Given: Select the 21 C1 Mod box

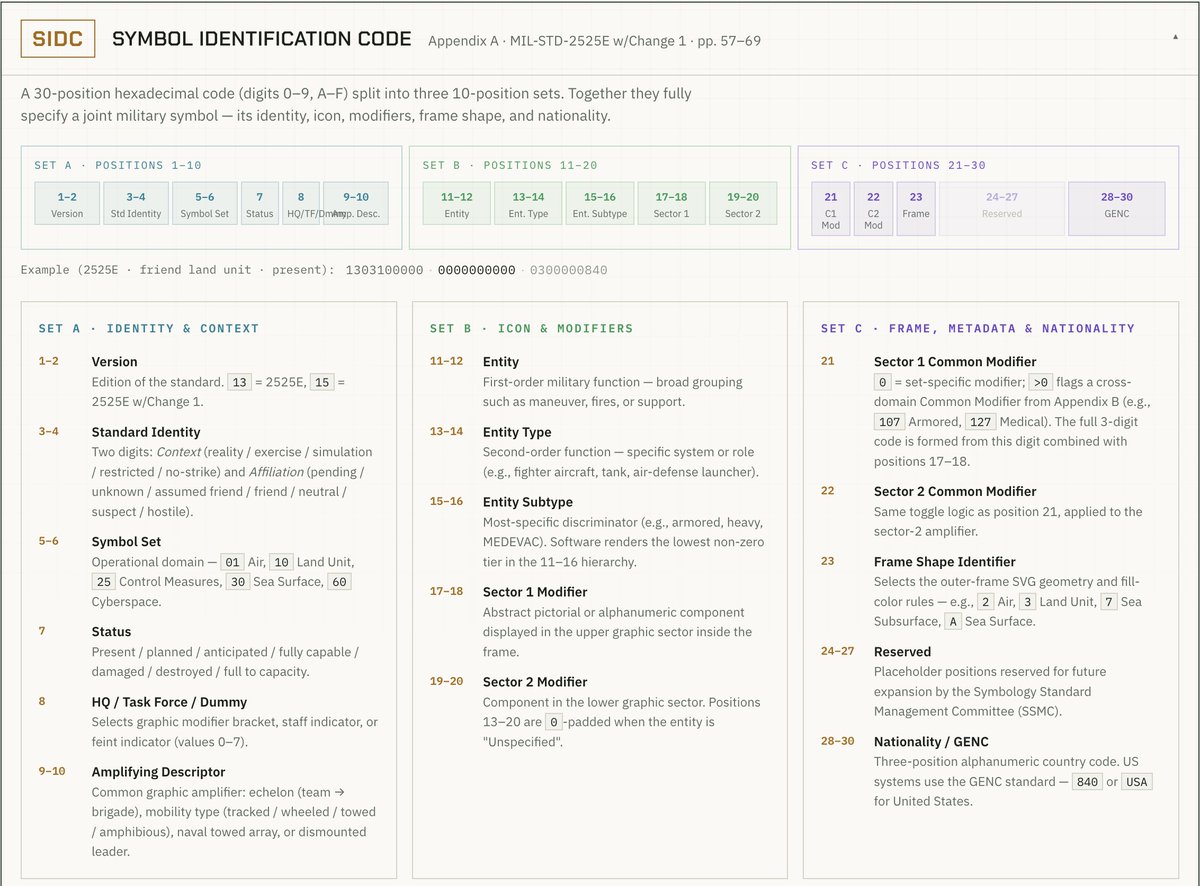Looking at the screenshot, I should (x=831, y=208).
